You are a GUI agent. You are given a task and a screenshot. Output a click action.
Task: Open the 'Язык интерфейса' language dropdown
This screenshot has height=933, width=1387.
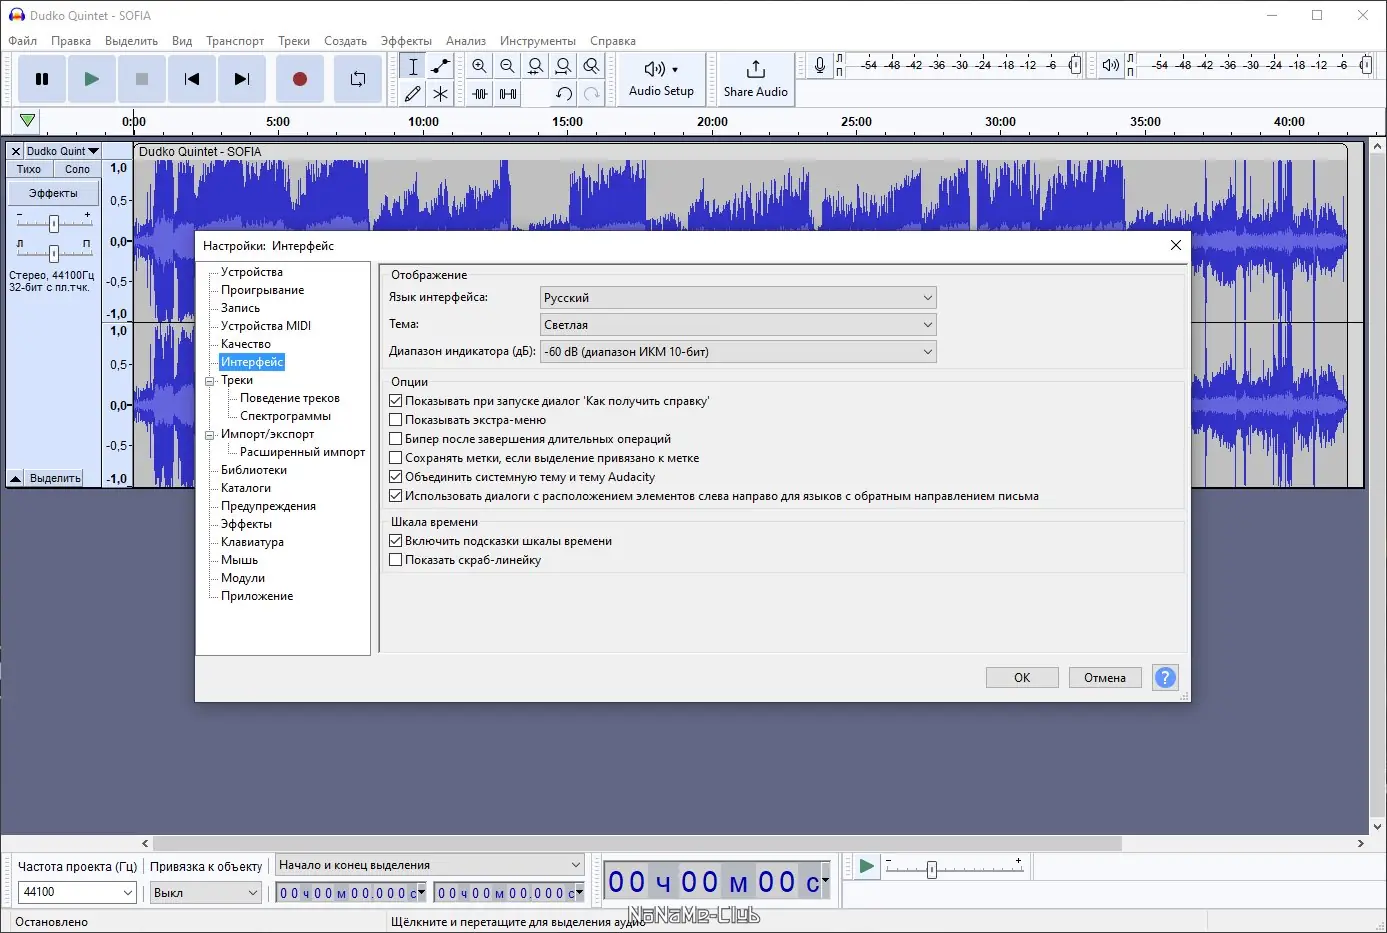pyautogui.click(x=738, y=298)
